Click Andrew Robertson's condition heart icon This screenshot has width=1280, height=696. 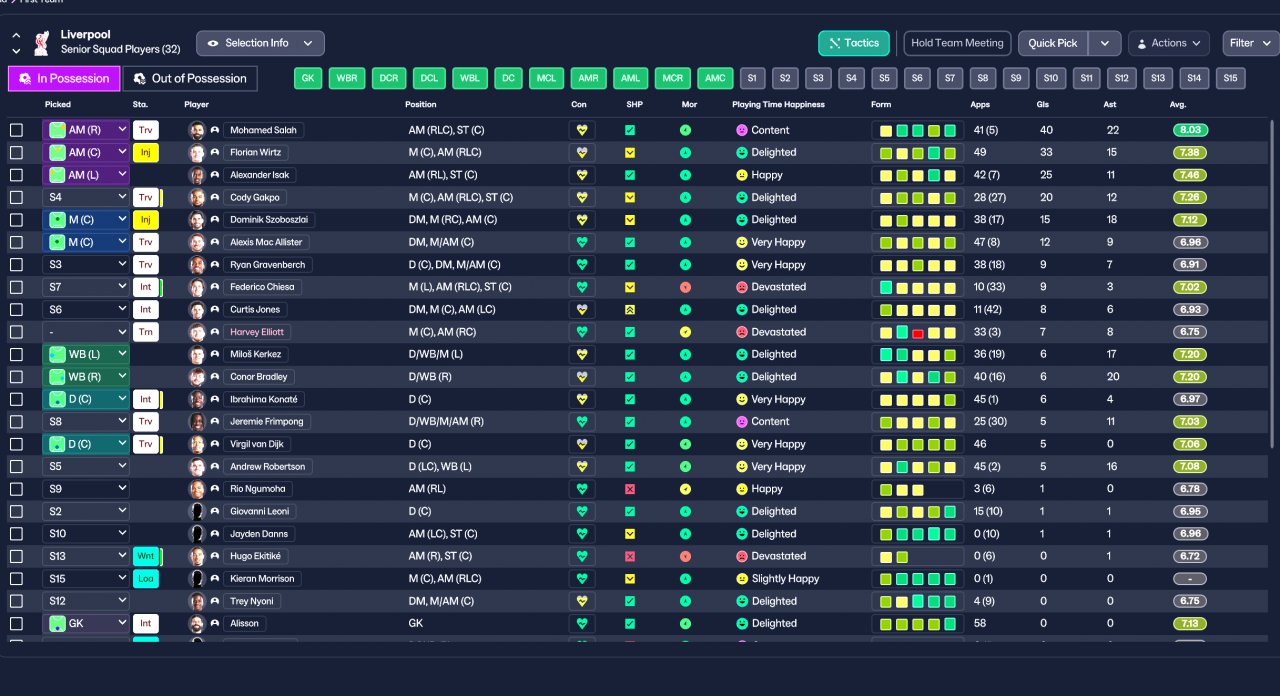tap(580, 466)
